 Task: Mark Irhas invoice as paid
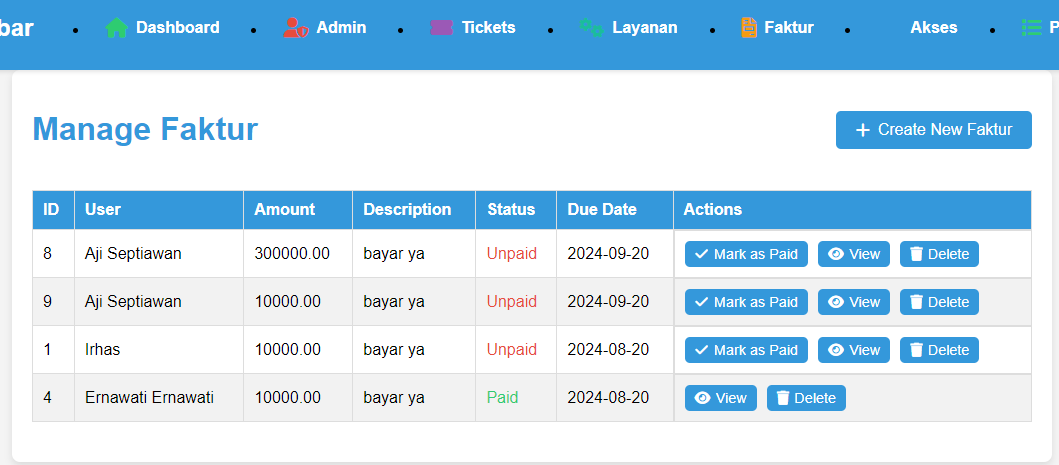point(746,350)
